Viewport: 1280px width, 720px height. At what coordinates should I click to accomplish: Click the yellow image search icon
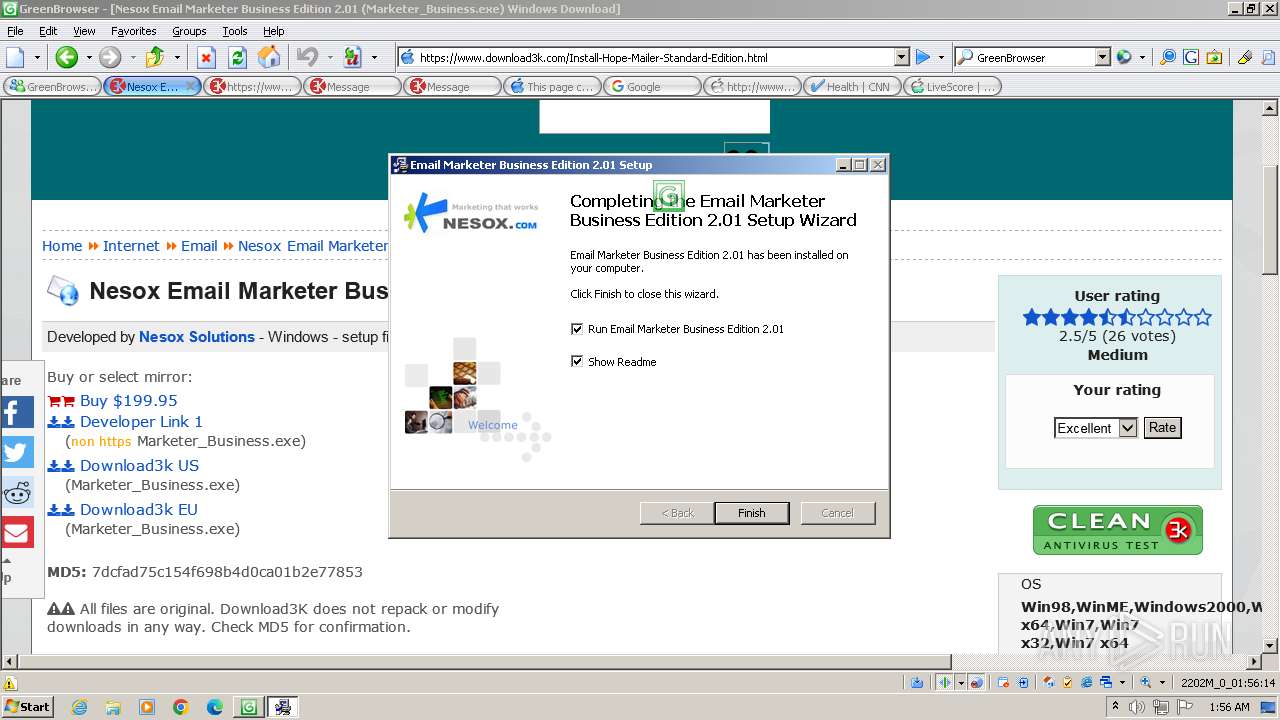coord(1214,57)
